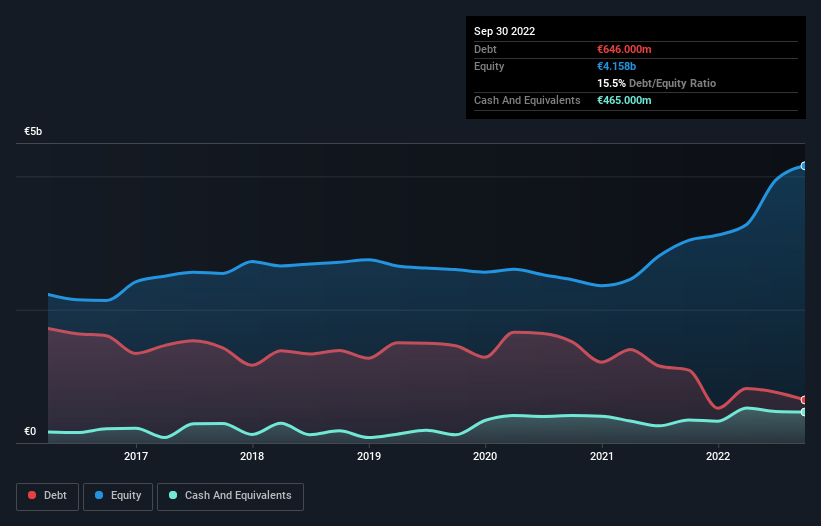Screen dimensions: 821x526
Task: Click the €5b y-axis label
Action: [x=33, y=131]
